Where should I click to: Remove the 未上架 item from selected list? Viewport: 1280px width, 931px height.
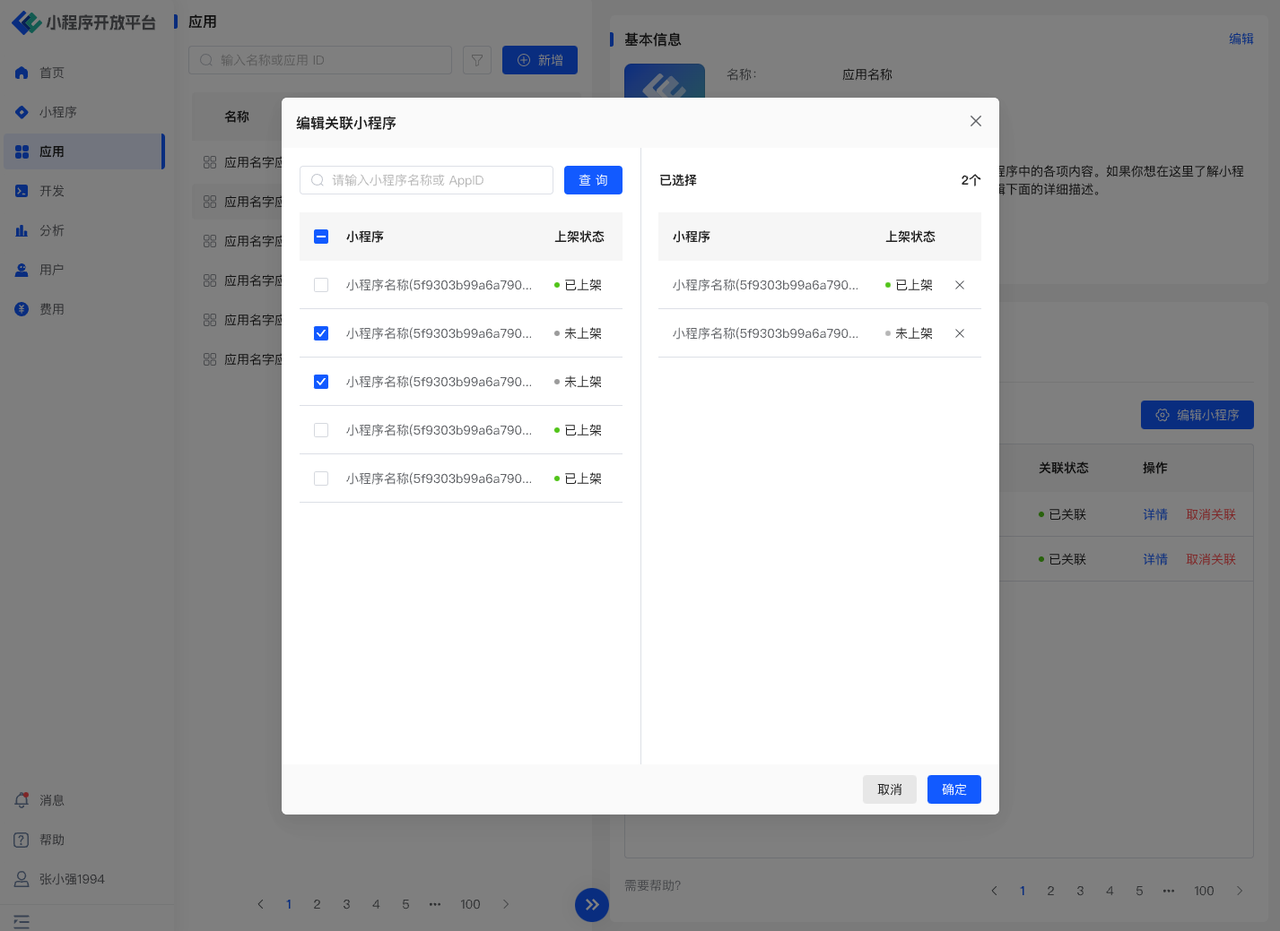click(960, 333)
